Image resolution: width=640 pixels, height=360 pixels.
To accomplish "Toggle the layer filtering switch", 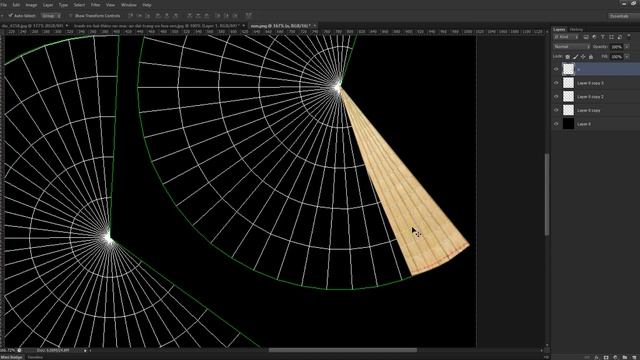I will coord(629,36).
